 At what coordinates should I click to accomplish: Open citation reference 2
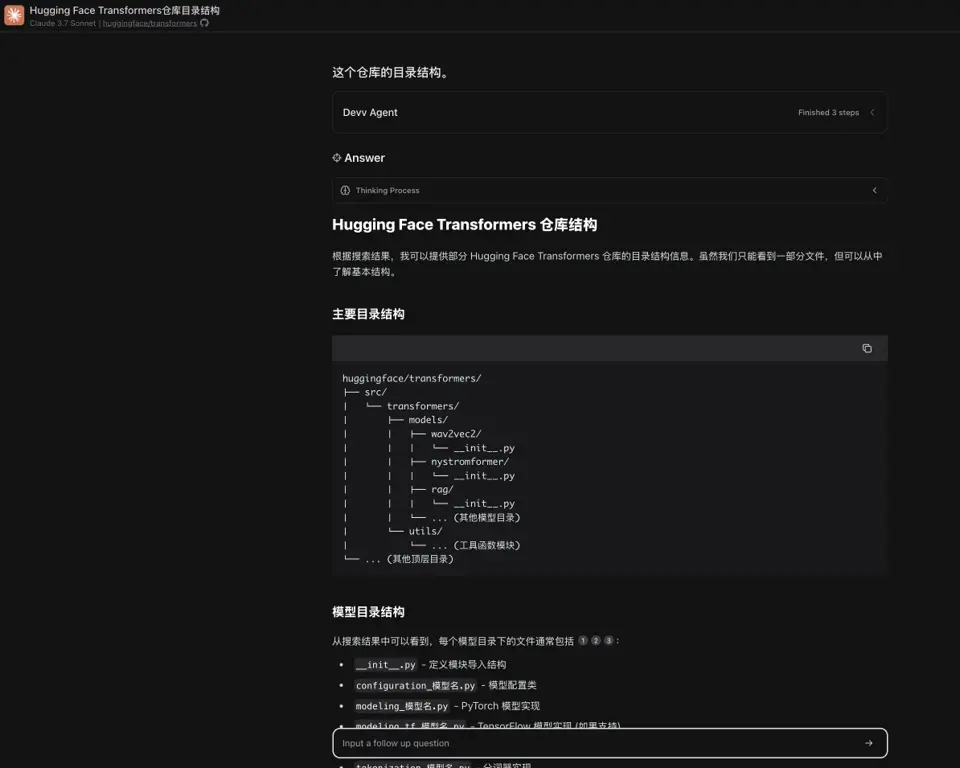tap(596, 641)
